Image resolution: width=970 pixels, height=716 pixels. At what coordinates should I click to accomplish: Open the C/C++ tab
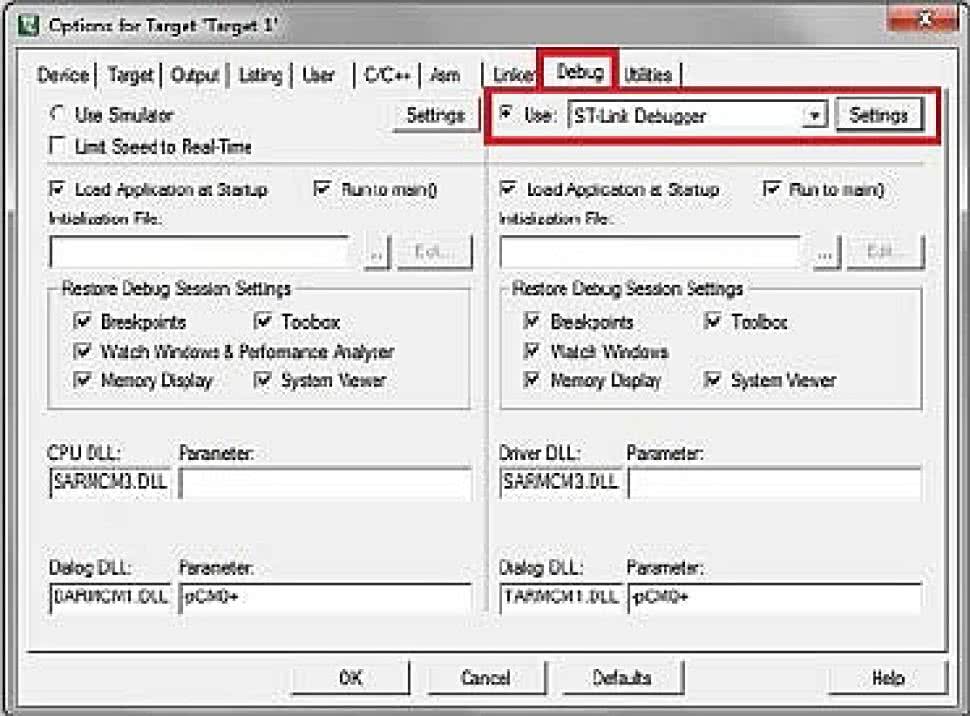tap(387, 75)
